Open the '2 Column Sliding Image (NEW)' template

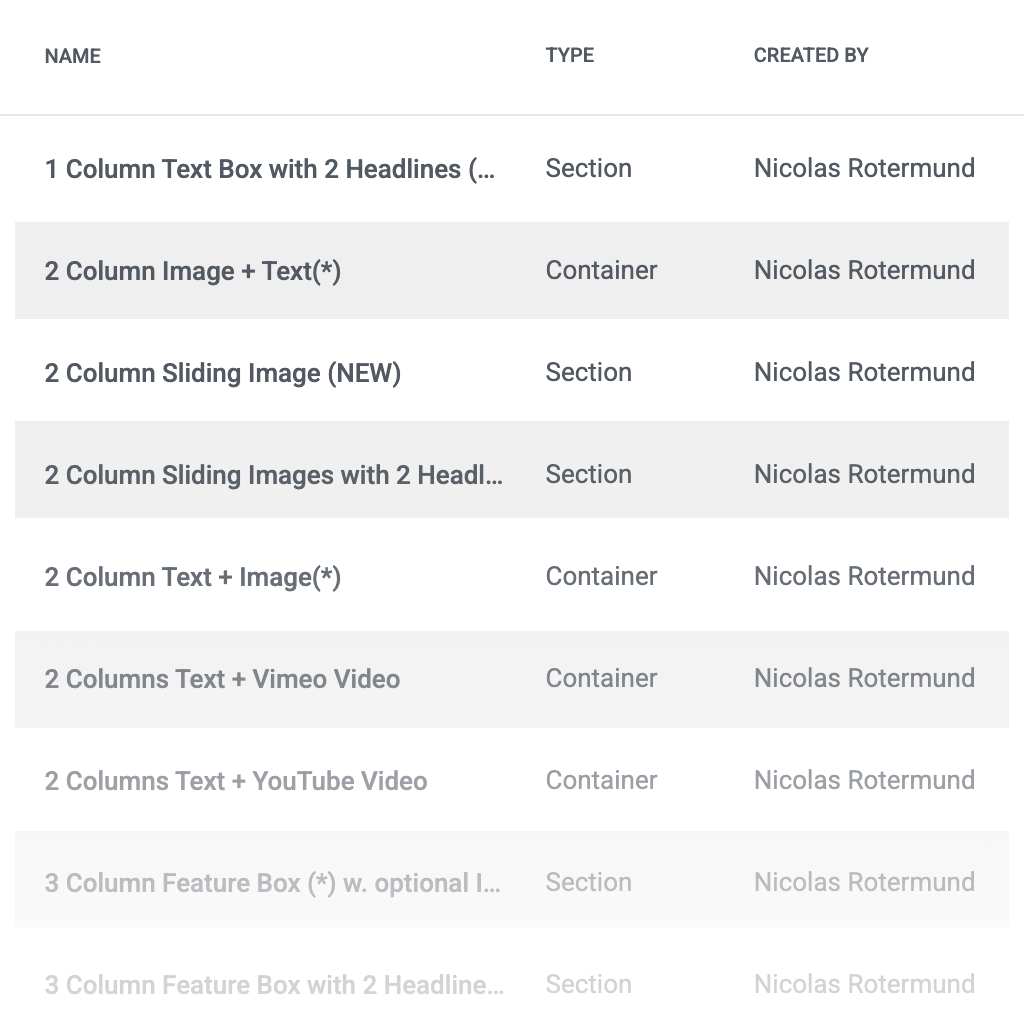222,372
